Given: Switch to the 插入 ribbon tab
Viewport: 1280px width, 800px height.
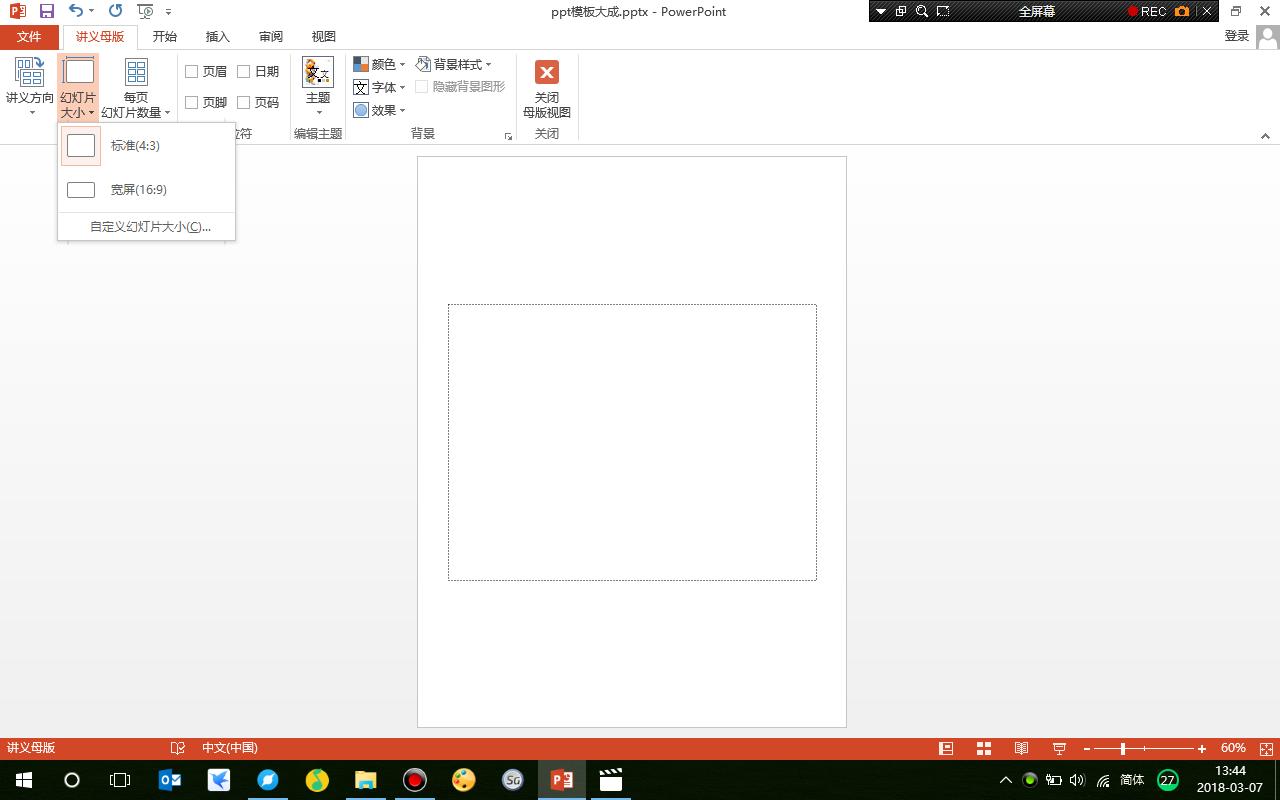Looking at the screenshot, I should pos(217,36).
